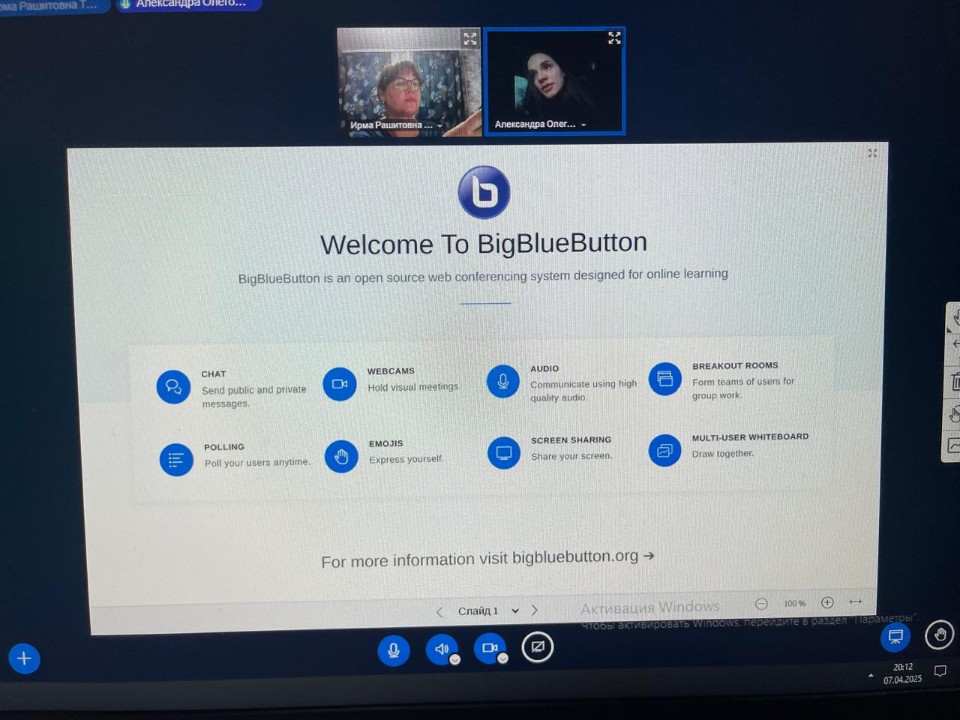Open Windows notification center in taskbar
The width and height of the screenshot is (960, 720).
pyautogui.click(x=939, y=672)
